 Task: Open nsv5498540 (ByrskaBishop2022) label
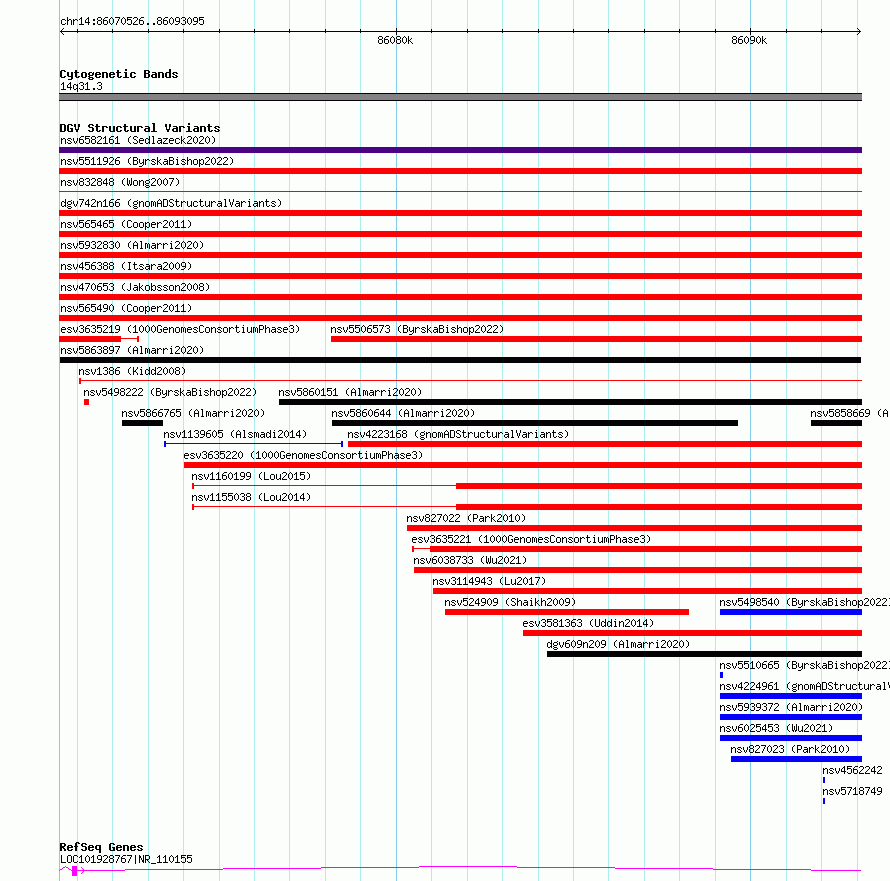click(x=804, y=602)
